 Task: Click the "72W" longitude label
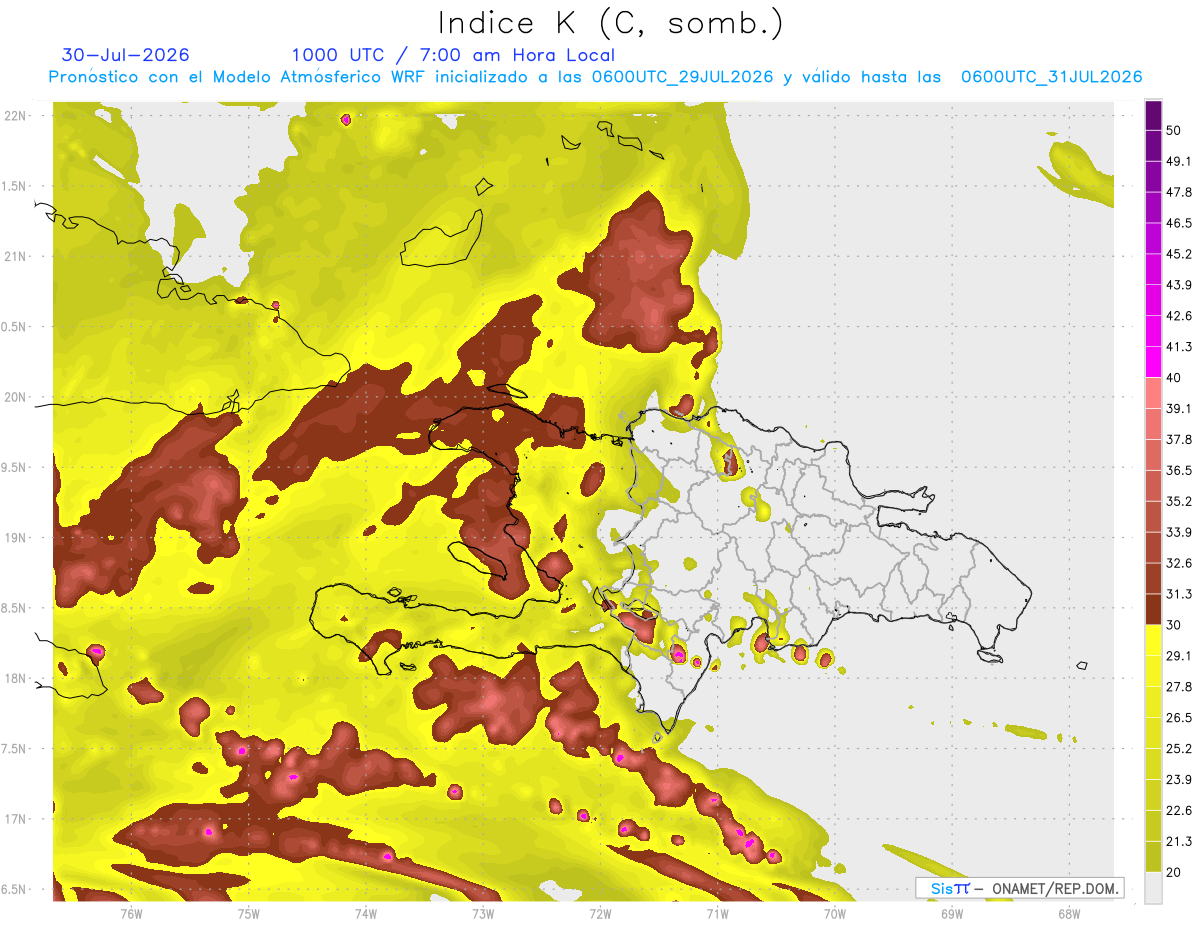[x=600, y=913]
